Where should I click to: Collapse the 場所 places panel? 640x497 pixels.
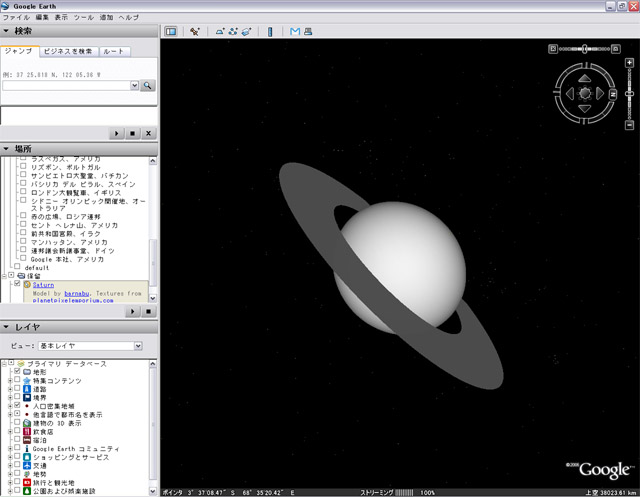[x=6, y=149]
